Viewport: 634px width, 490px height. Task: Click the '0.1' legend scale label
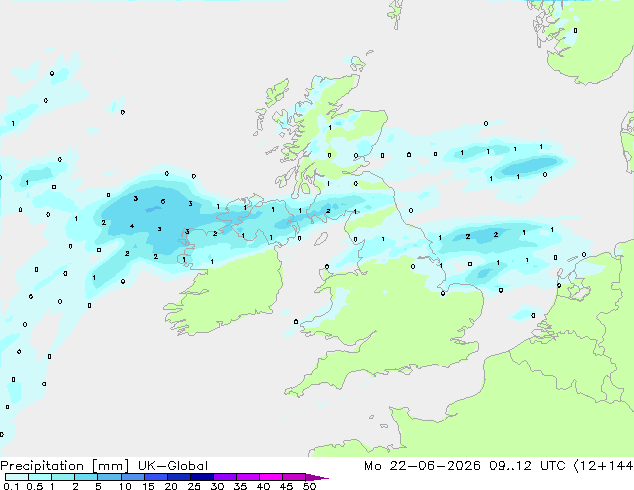(x=11, y=486)
